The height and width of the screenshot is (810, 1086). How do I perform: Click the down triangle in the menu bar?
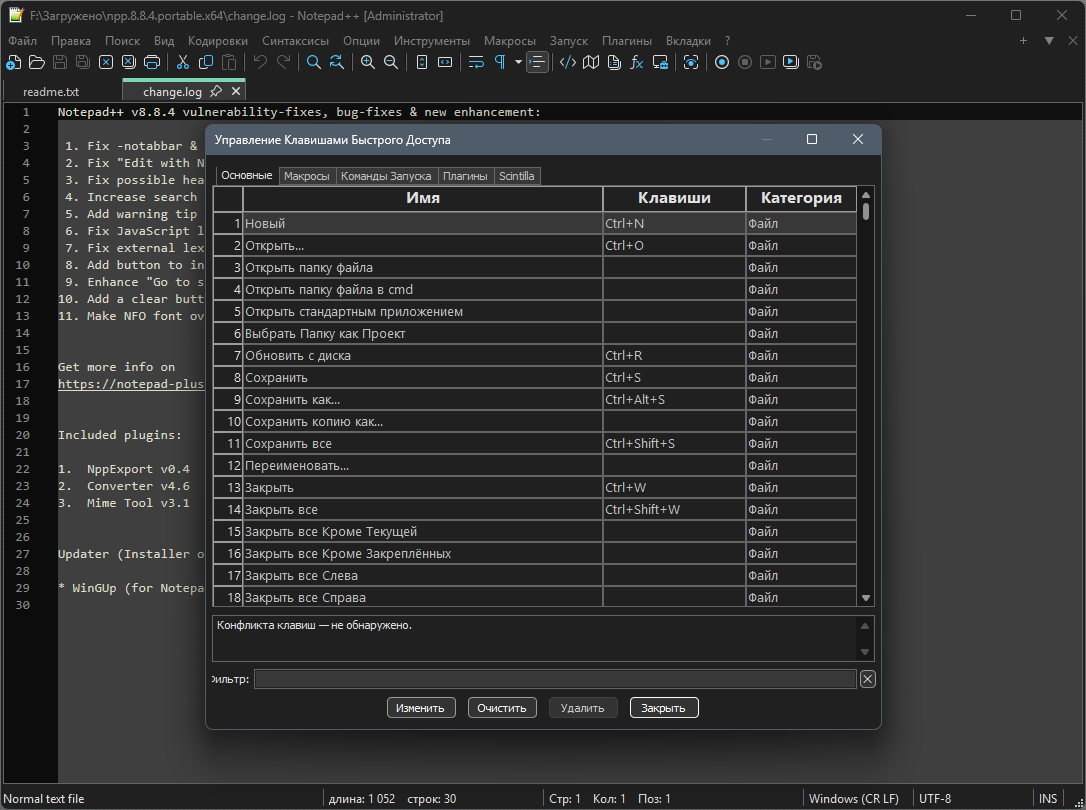[x=1049, y=41]
